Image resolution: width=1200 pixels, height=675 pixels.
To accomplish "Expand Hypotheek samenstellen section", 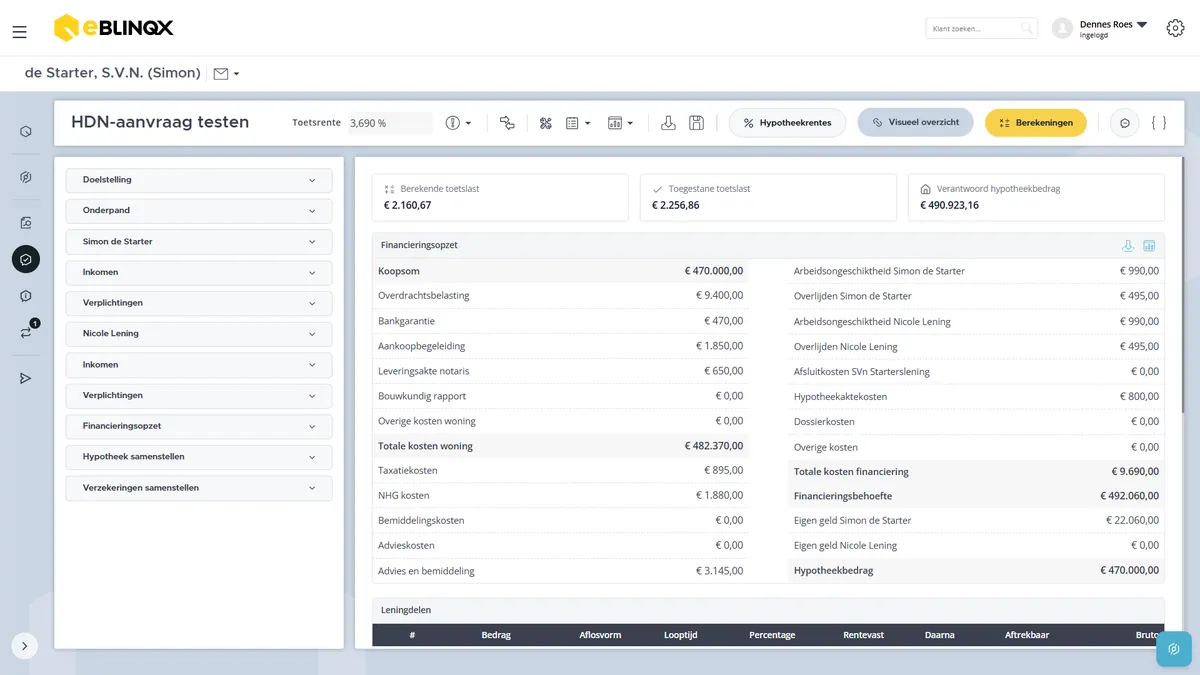I will coord(199,457).
